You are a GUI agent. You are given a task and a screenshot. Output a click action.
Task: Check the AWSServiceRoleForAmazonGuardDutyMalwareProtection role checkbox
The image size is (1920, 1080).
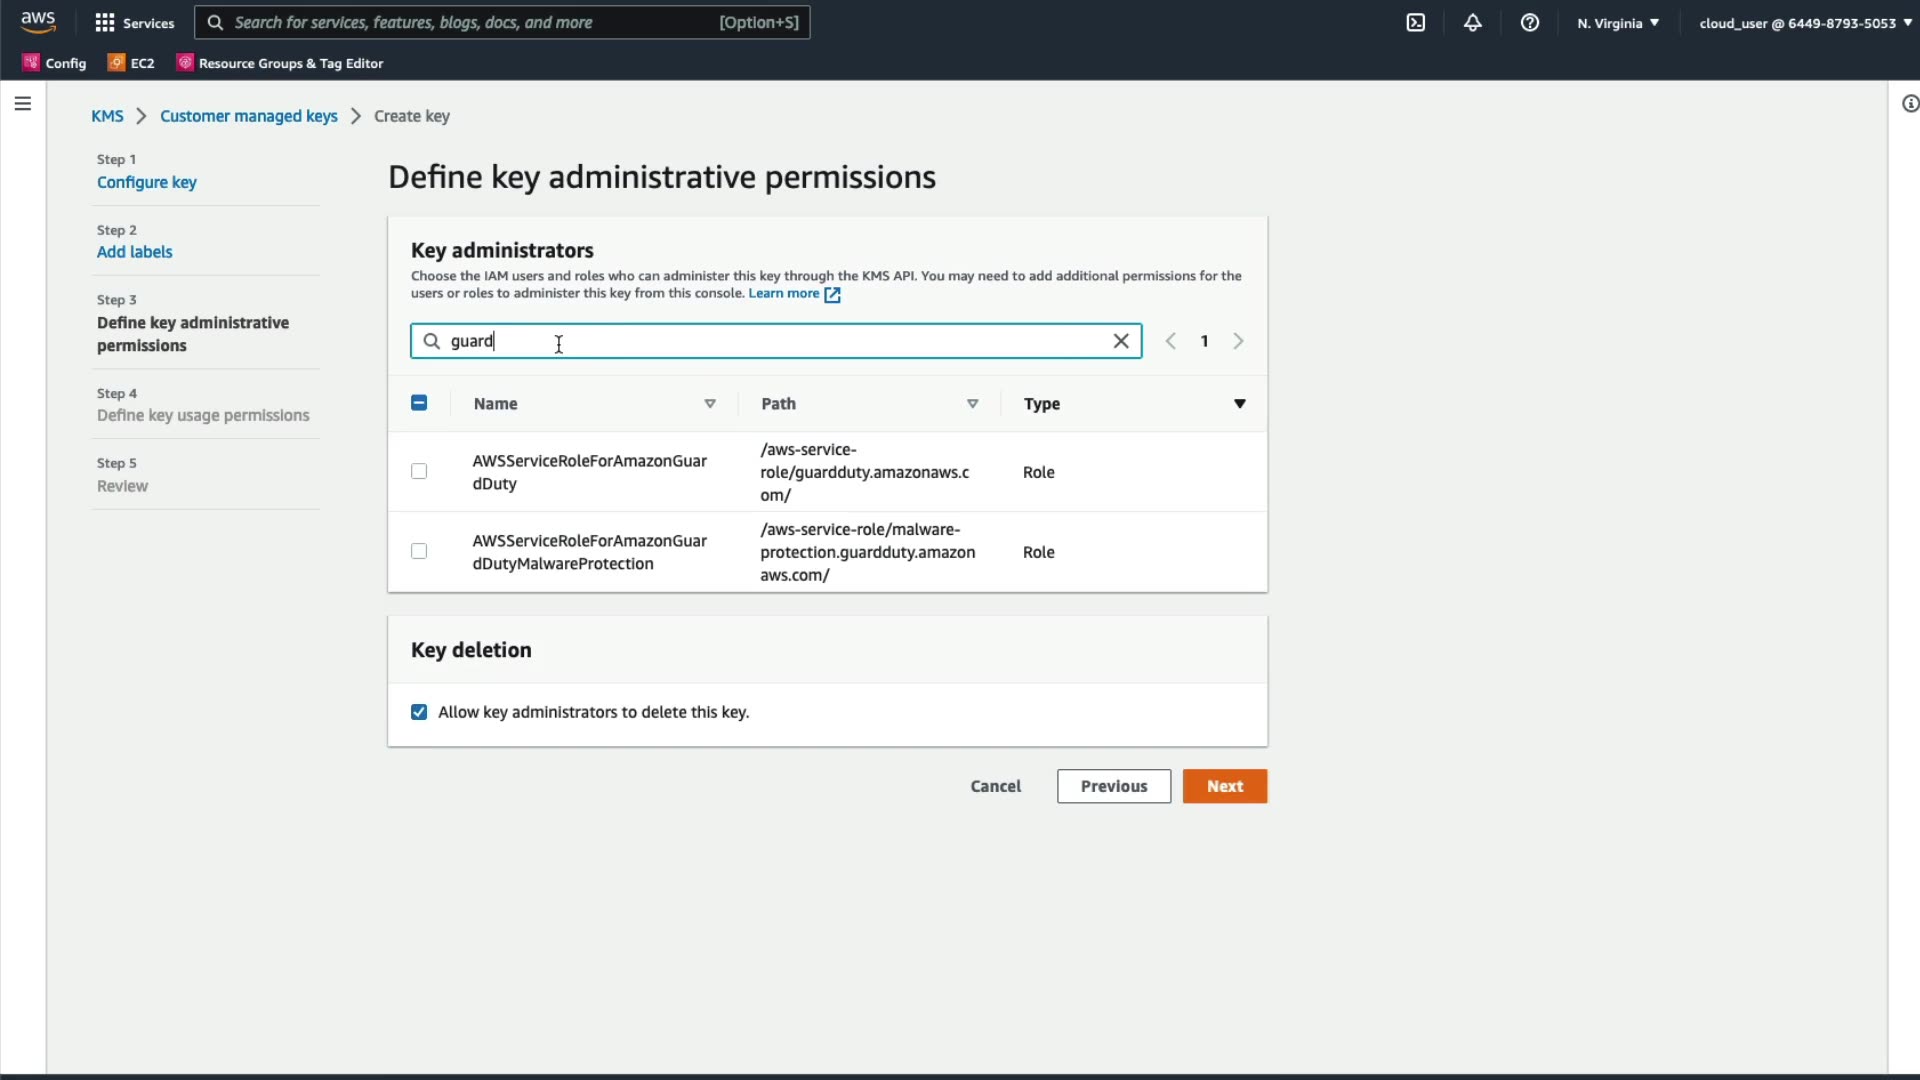[x=419, y=552]
